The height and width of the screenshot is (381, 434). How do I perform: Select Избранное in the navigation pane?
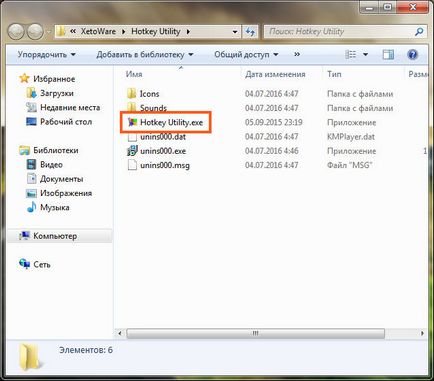54,79
